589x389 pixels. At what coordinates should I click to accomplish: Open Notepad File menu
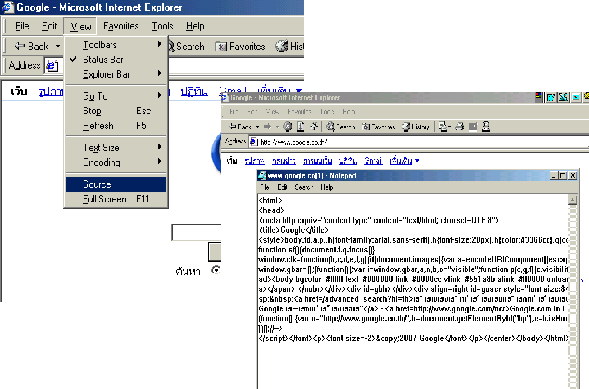click(x=265, y=187)
